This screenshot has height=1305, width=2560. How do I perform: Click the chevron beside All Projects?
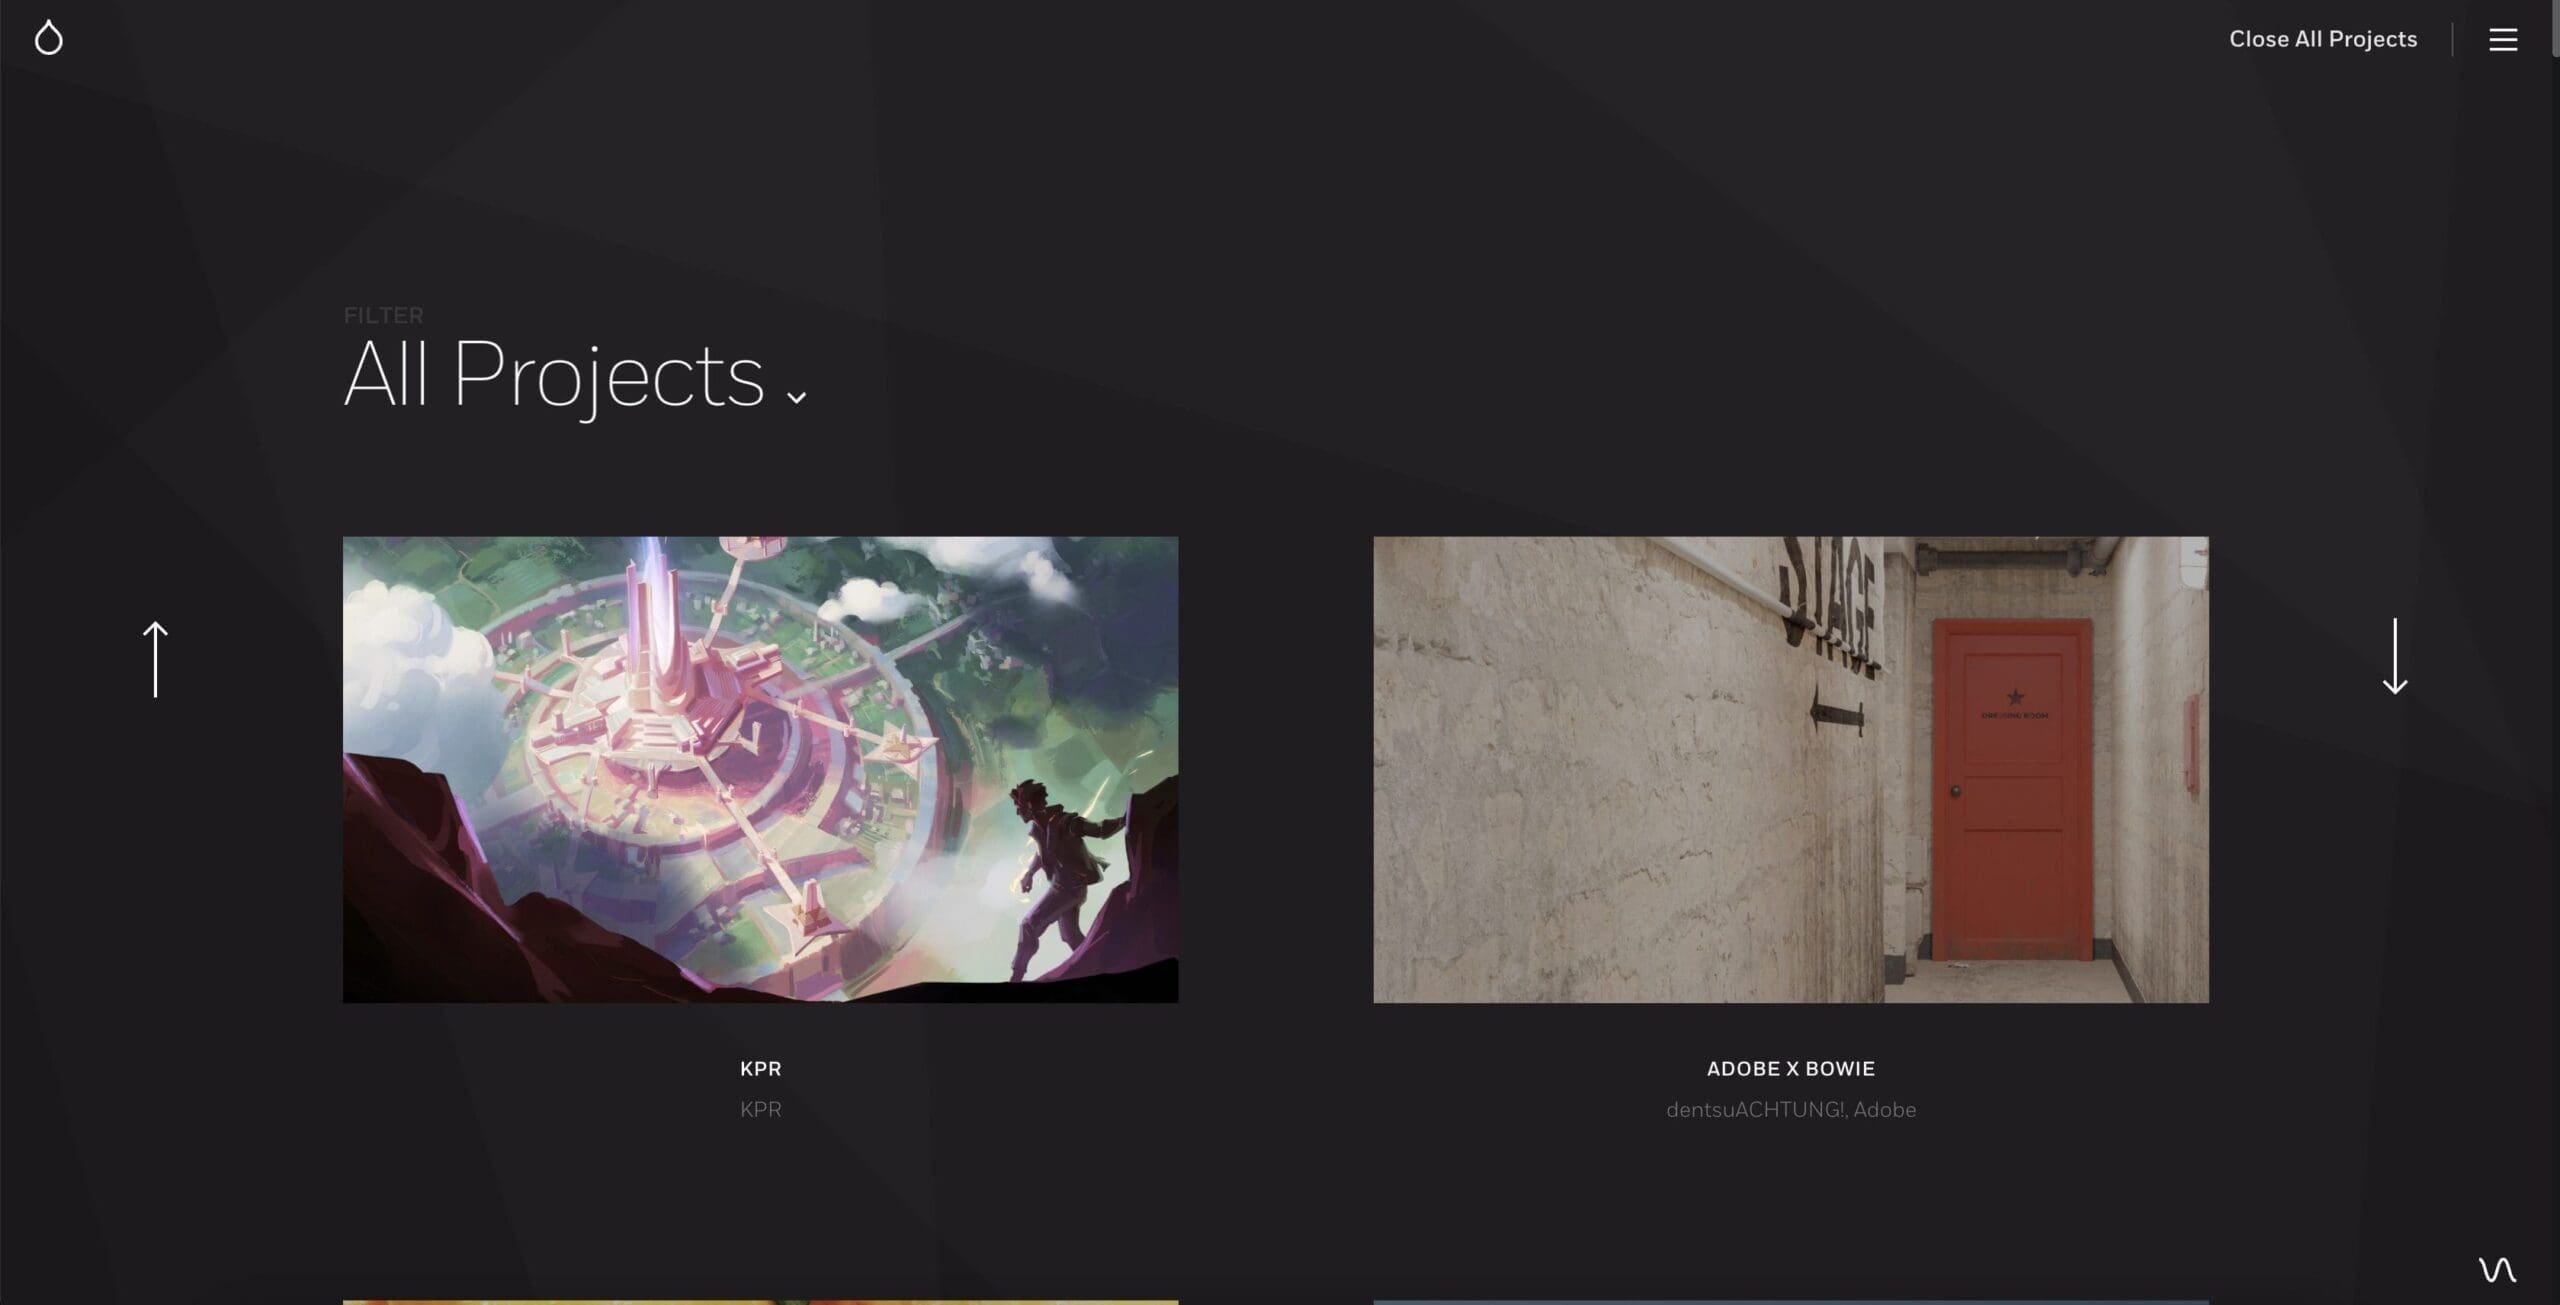[x=796, y=397]
